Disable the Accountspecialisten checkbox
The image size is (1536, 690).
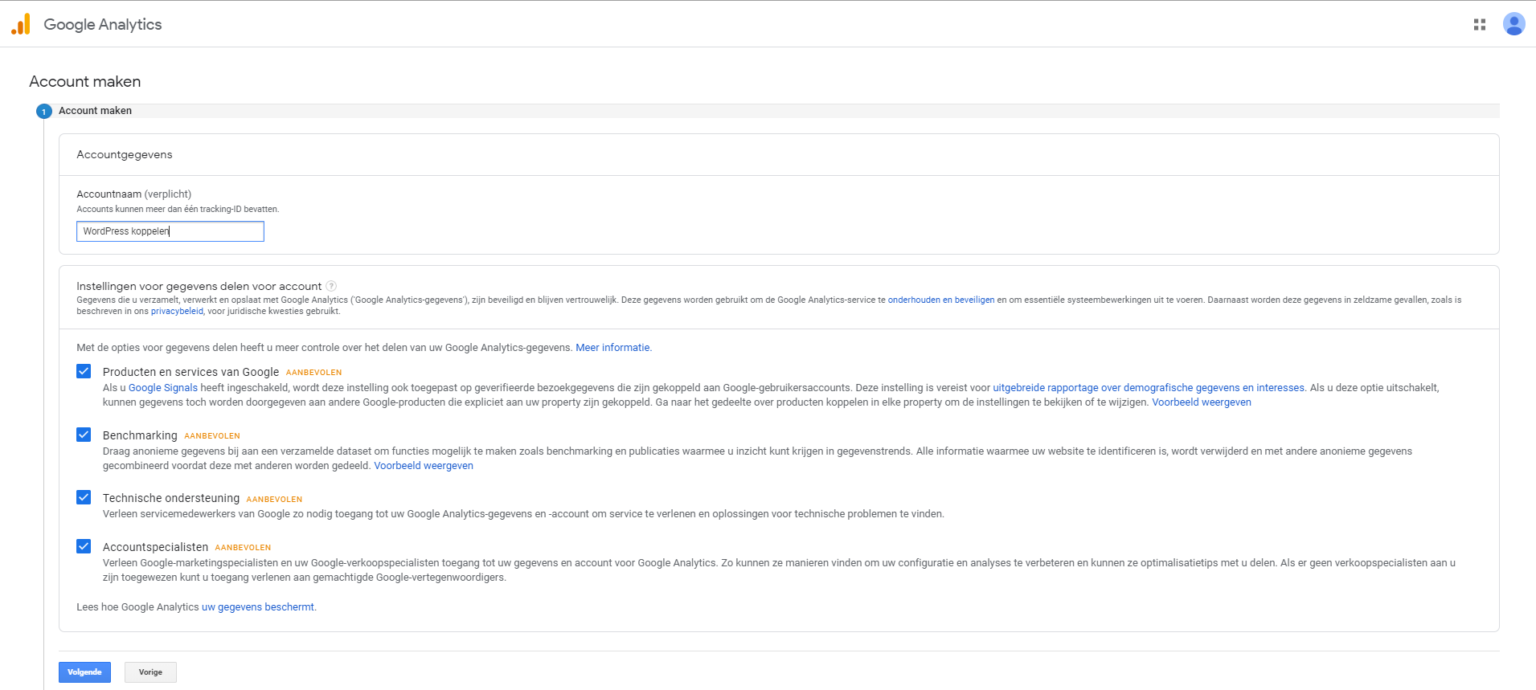[83, 546]
